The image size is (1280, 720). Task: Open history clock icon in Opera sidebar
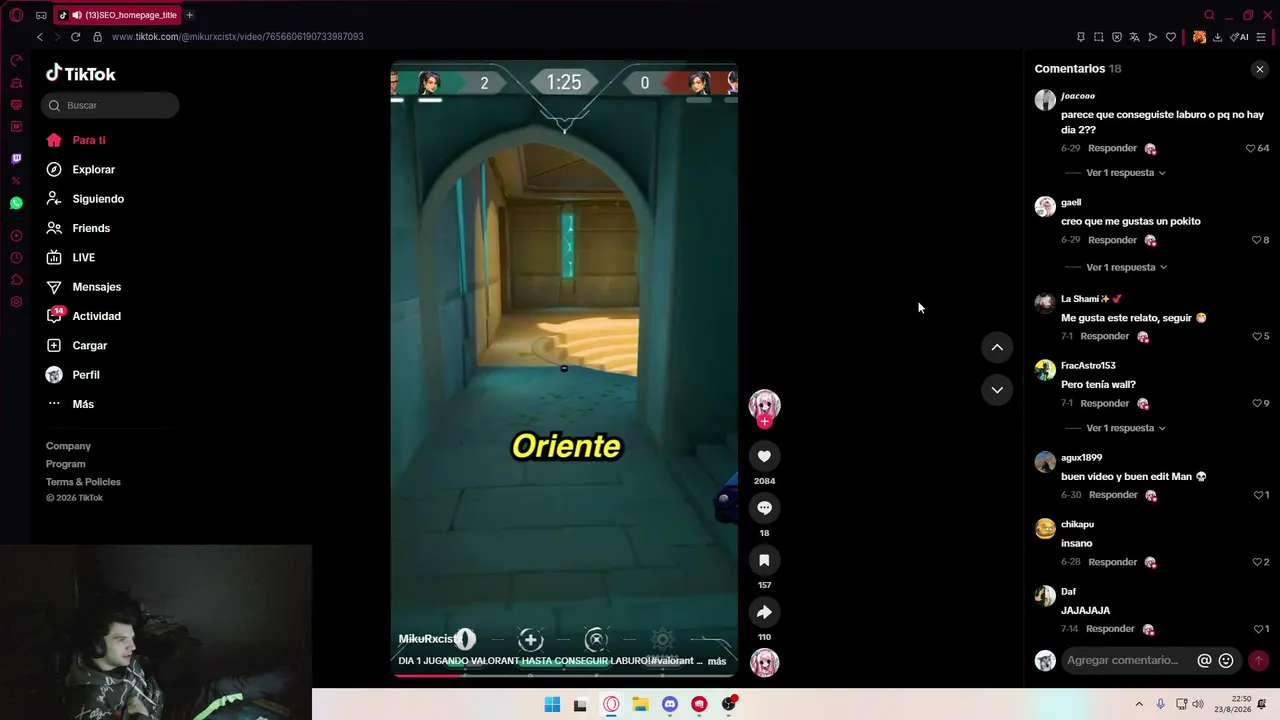(16, 258)
